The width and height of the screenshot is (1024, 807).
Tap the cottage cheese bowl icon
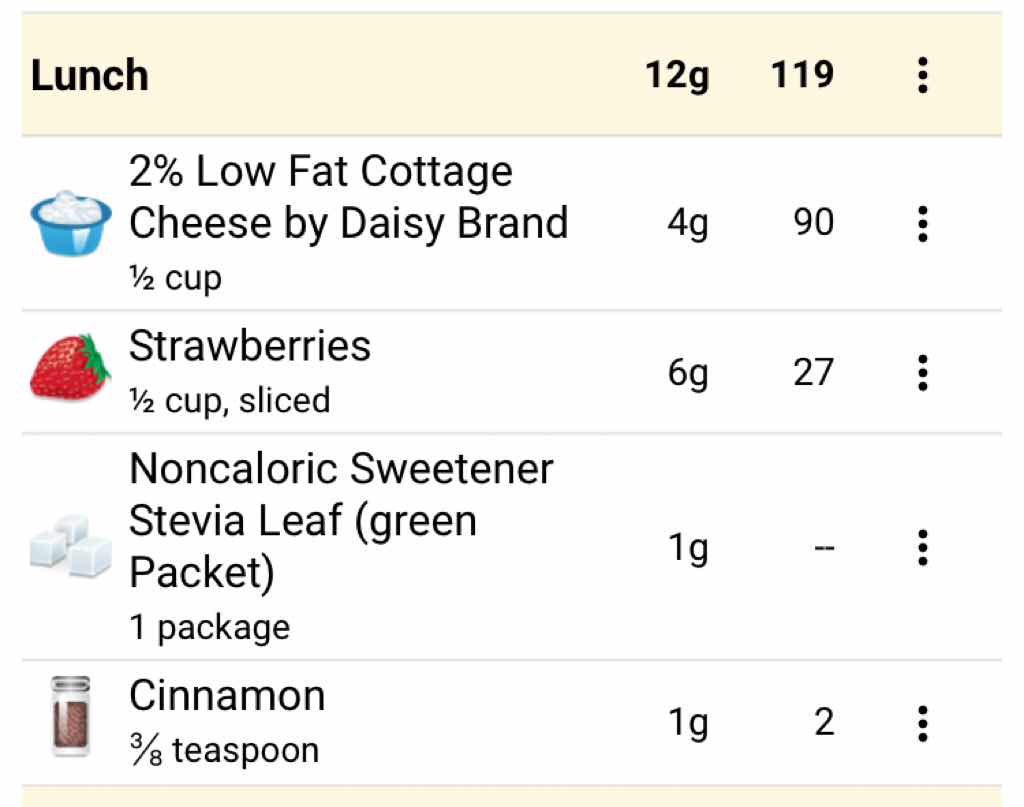pos(70,223)
